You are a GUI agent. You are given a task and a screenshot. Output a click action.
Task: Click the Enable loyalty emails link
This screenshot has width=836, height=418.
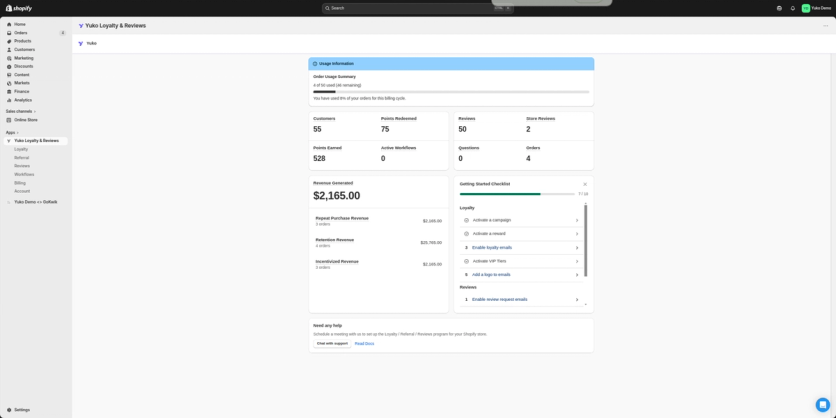pos(492,247)
